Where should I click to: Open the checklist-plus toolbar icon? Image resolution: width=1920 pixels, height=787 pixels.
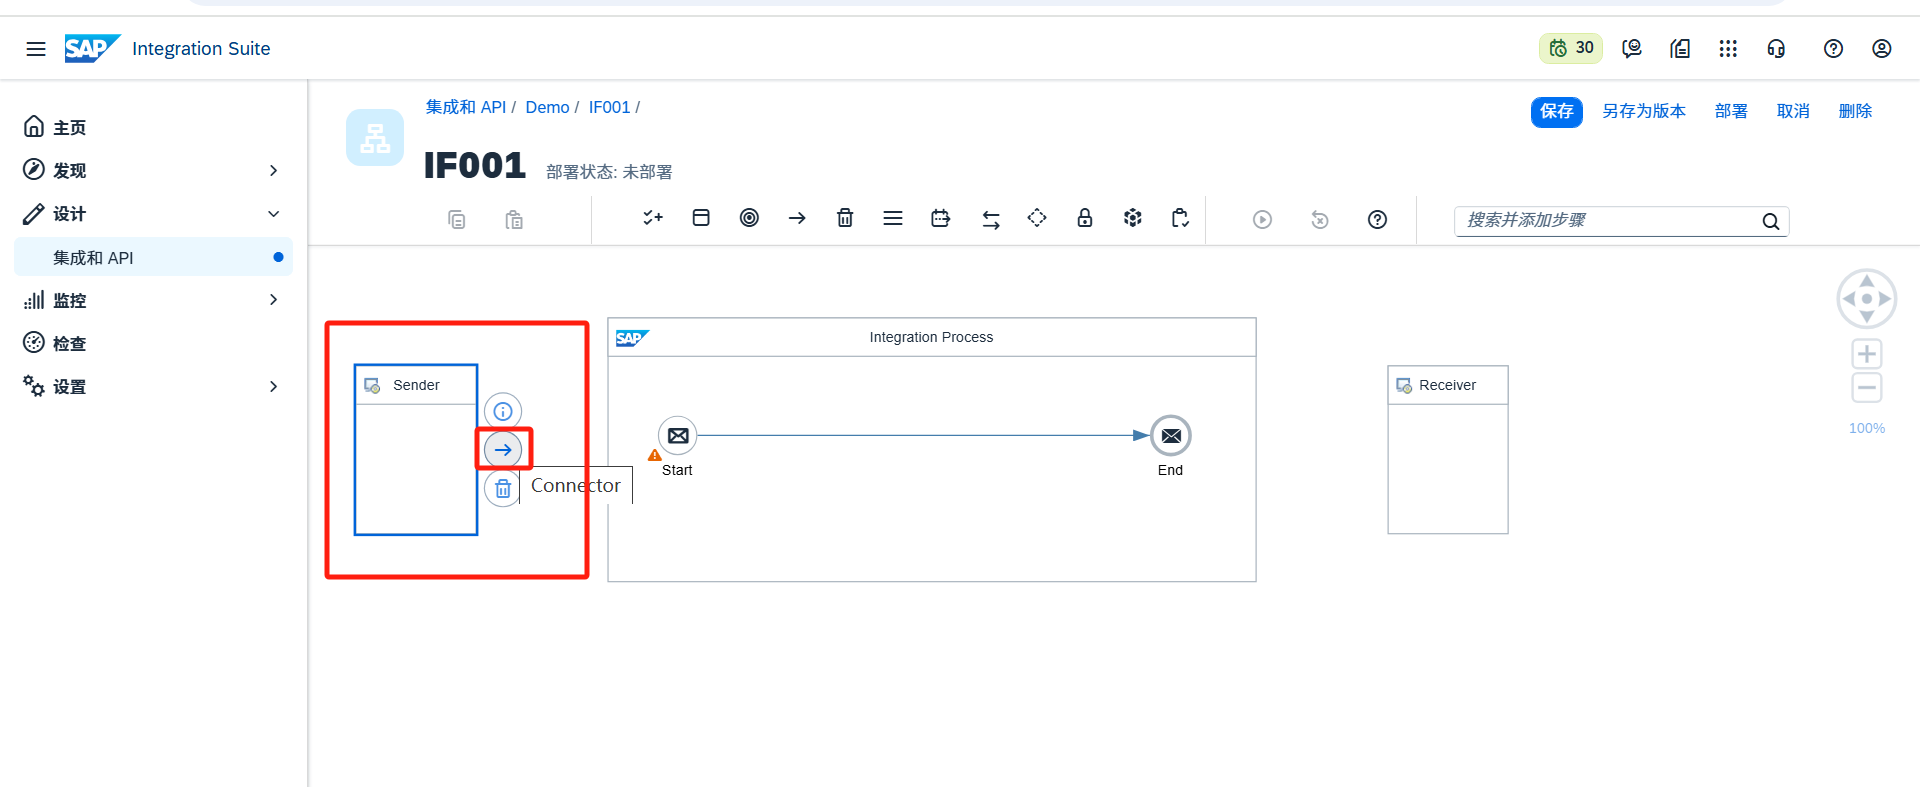coord(653,218)
